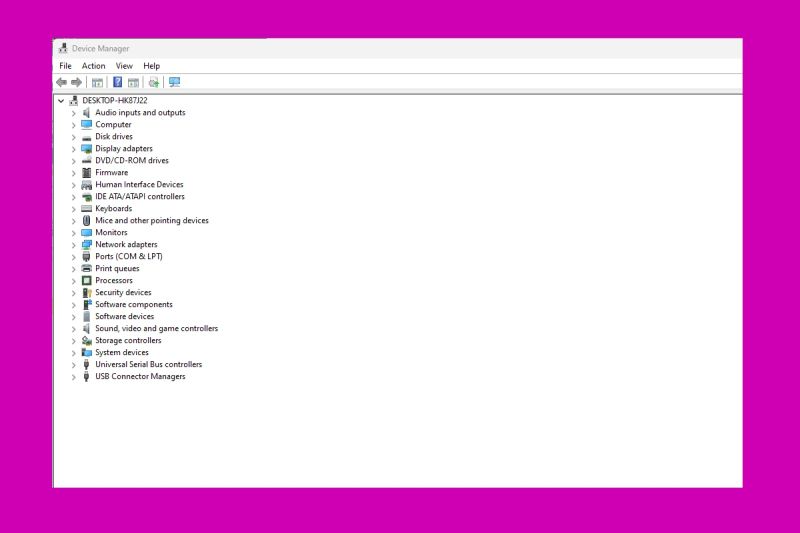Select the Monitors label
This screenshot has width=800, height=533.
[111, 233]
